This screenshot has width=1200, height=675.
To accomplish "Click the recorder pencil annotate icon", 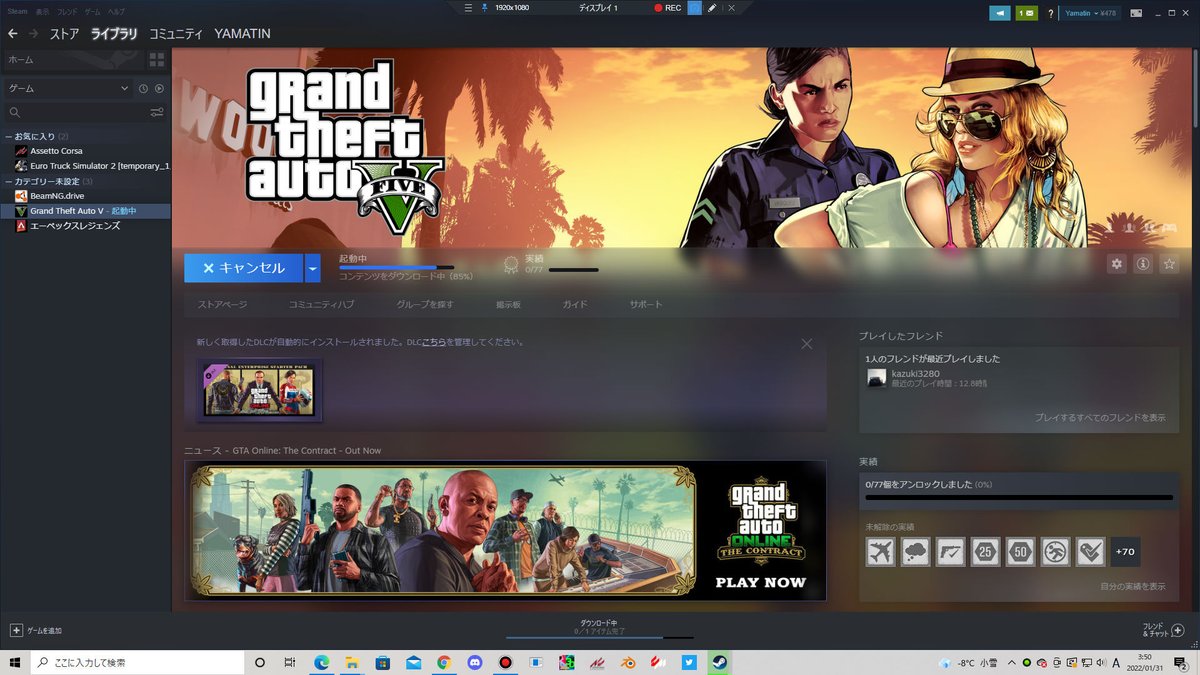I will (x=712, y=8).
